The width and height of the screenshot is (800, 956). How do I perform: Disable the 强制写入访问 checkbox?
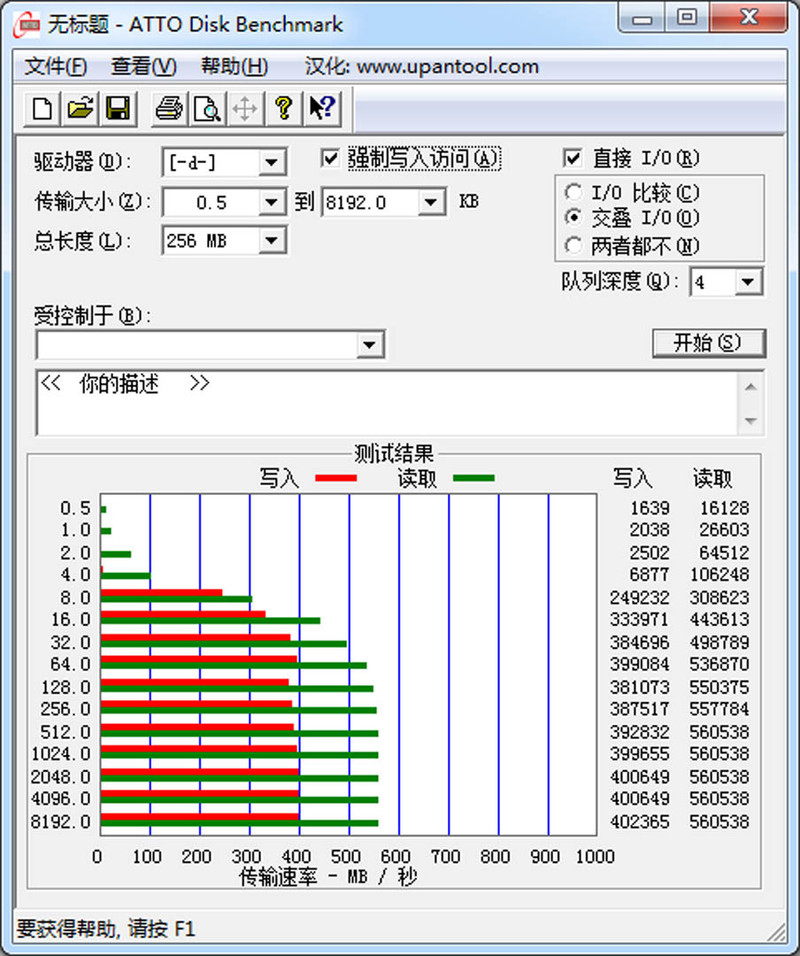click(x=330, y=157)
